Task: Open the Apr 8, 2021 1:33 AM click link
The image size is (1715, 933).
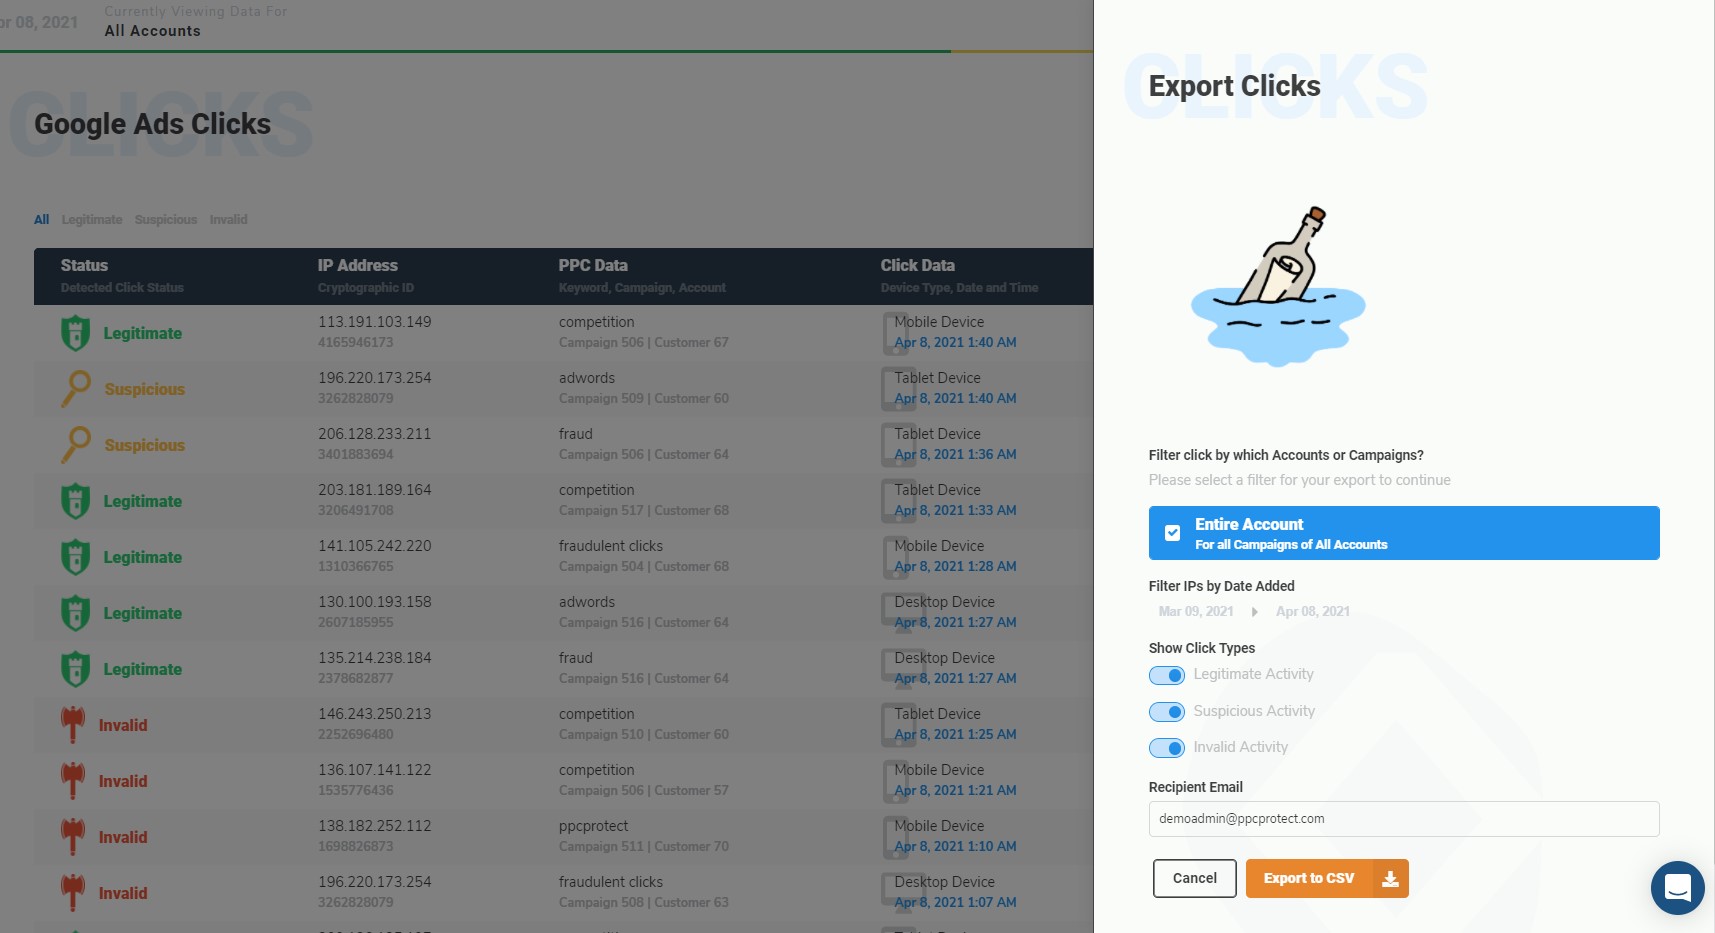Action: pos(956,511)
